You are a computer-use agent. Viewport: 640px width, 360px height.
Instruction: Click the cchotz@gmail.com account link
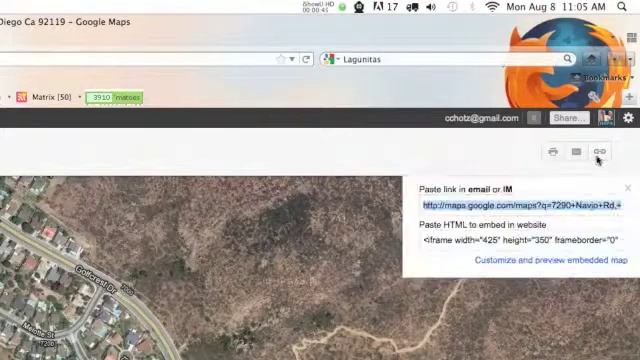pyautogui.click(x=482, y=118)
